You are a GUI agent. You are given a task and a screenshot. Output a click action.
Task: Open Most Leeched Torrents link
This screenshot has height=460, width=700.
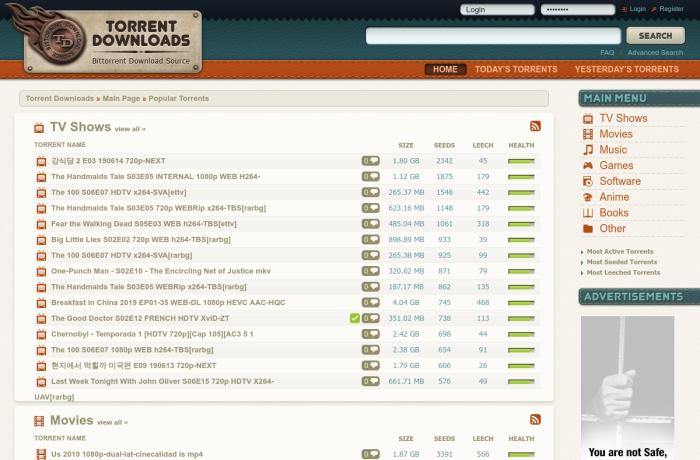[623, 272]
